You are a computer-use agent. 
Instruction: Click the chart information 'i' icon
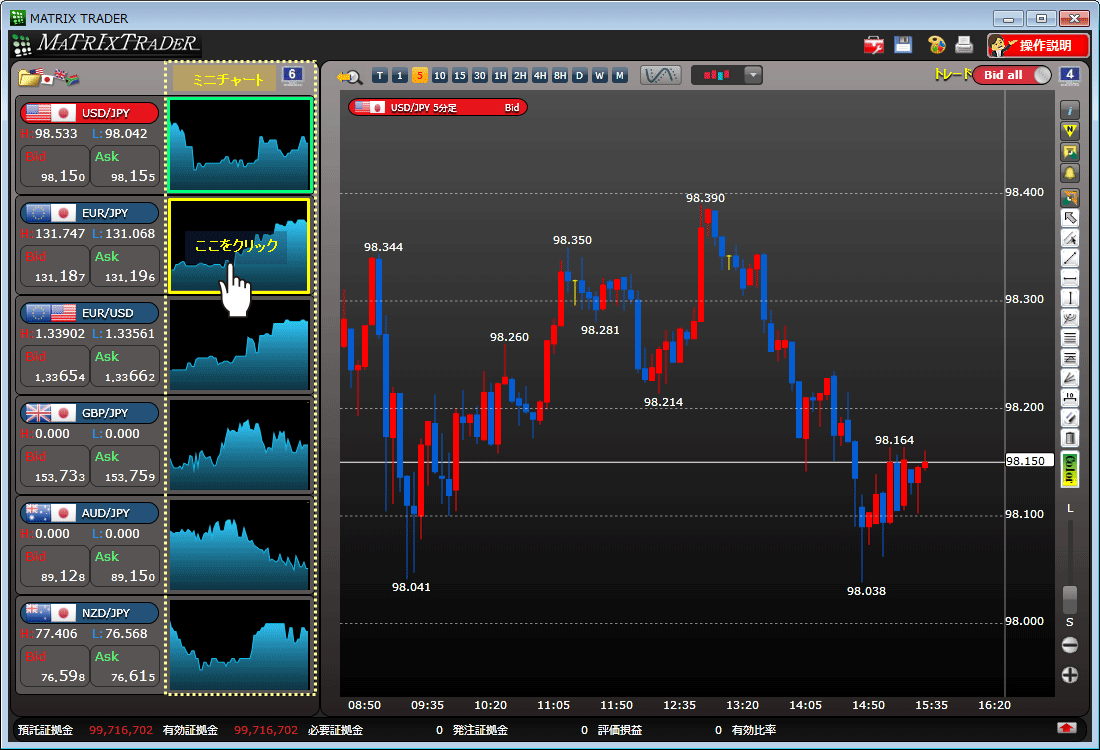coord(1069,110)
